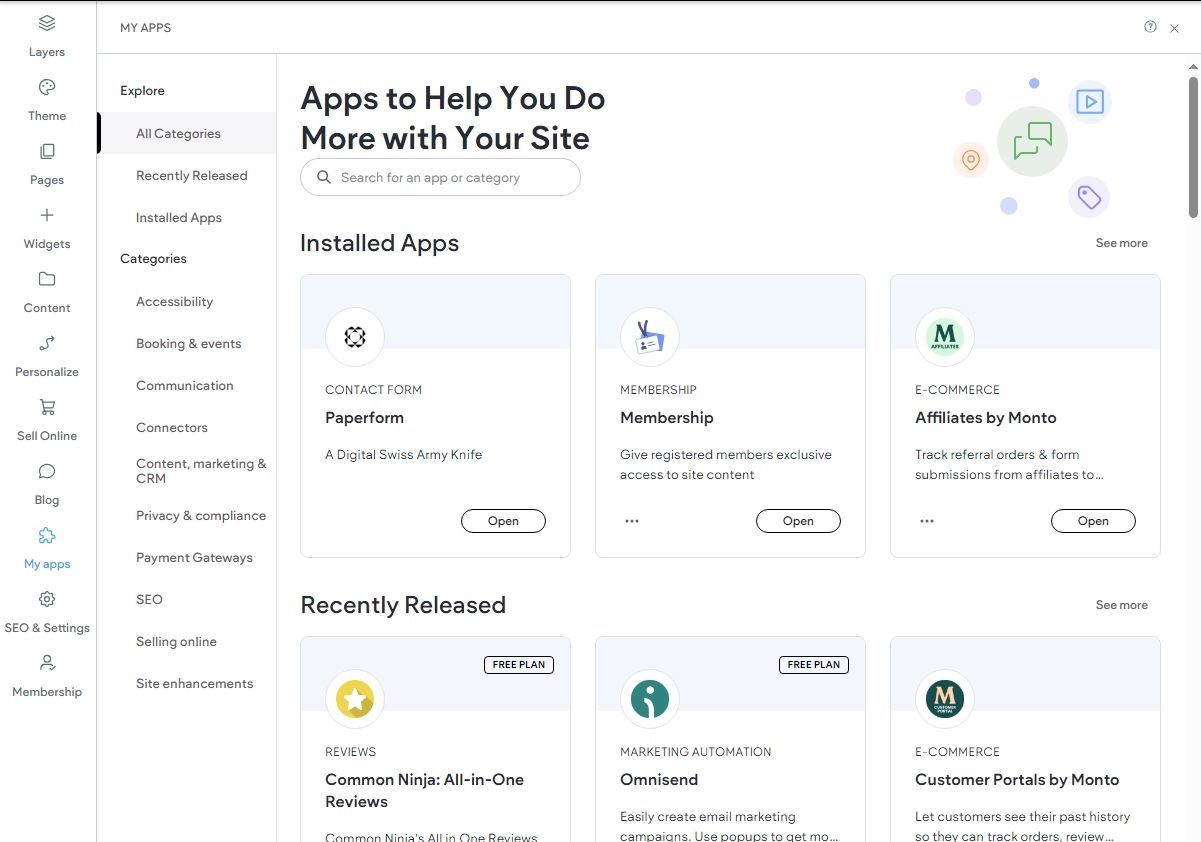The image size is (1201, 842).
Task: Open the SEO & Settings gear icon
Action: (46, 600)
